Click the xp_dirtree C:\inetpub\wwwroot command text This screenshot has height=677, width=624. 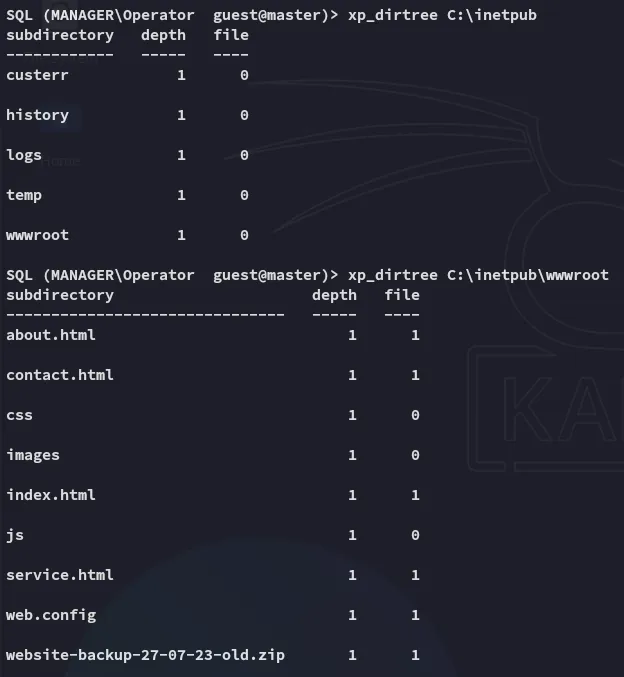pos(478,275)
